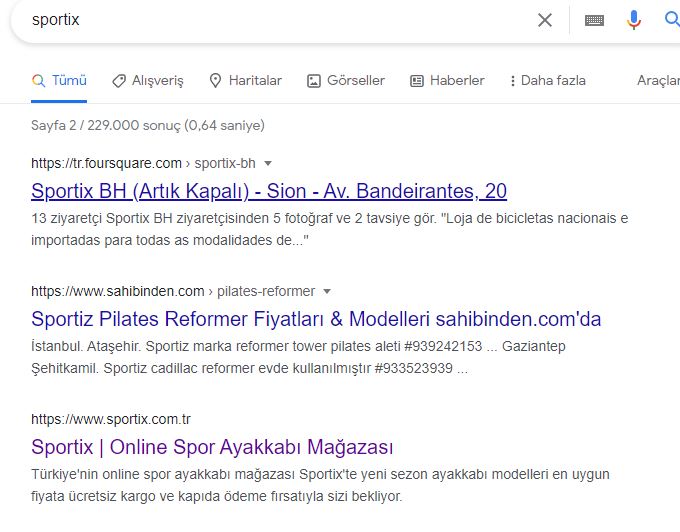Select the Tümü tab
This screenshot has width=680, height=532.
(59, 81)
